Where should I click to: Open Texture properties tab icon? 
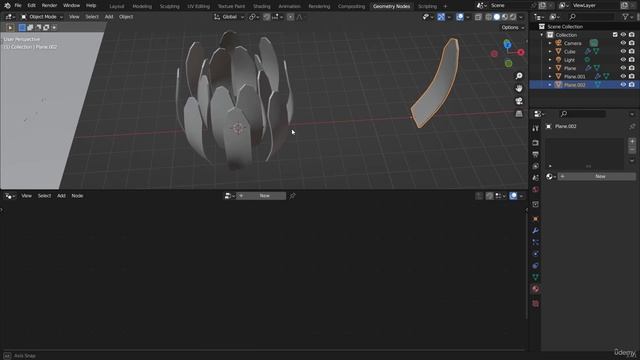[536, 304]
